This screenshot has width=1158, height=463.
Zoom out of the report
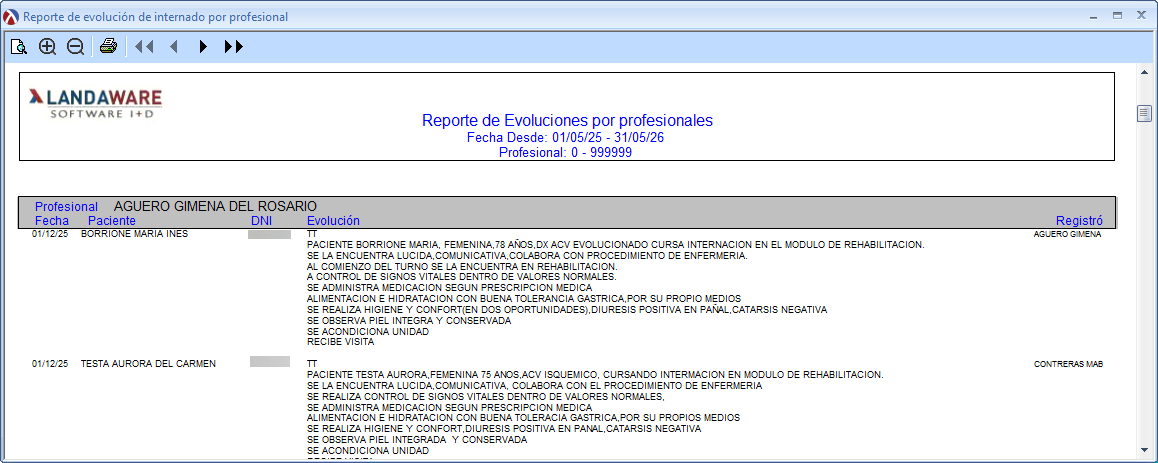(75, 47)
